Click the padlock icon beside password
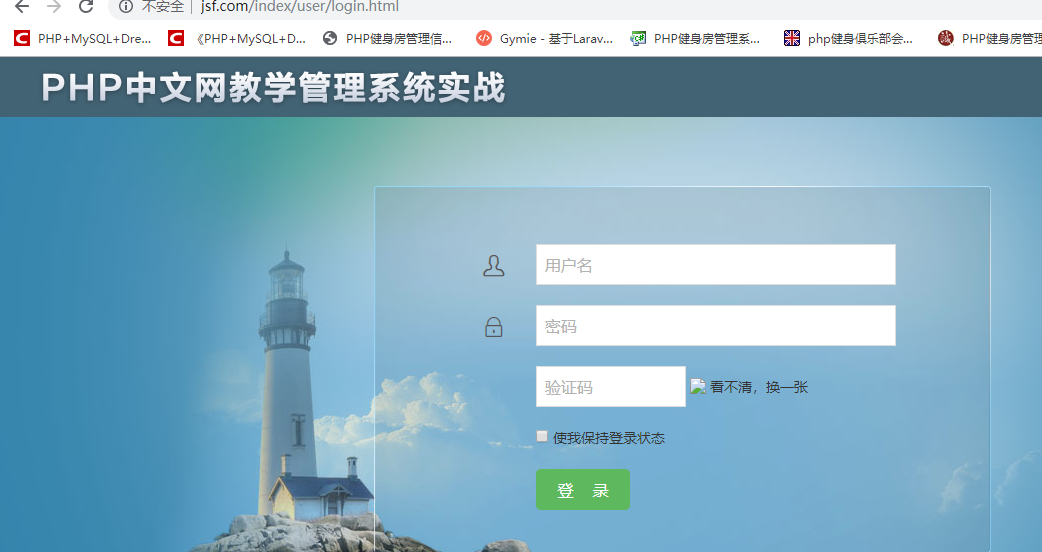The width and height of the screenshot is (1042, 552). pos(494,327)
